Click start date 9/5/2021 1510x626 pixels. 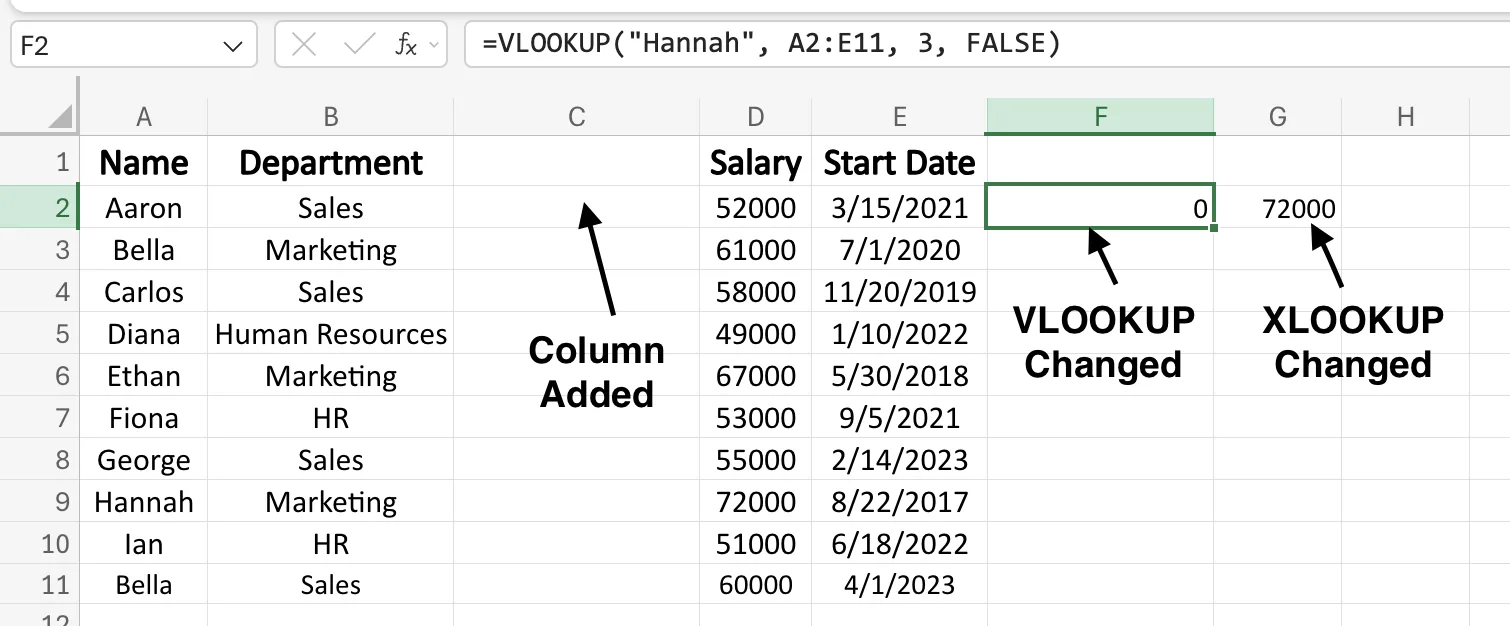point(900,418)
